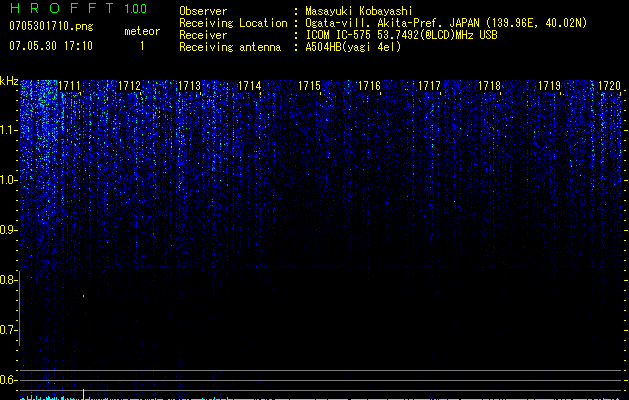The image size is (629, 400).
Task: Click time marker 1712
Action: [x=130, y=86]
